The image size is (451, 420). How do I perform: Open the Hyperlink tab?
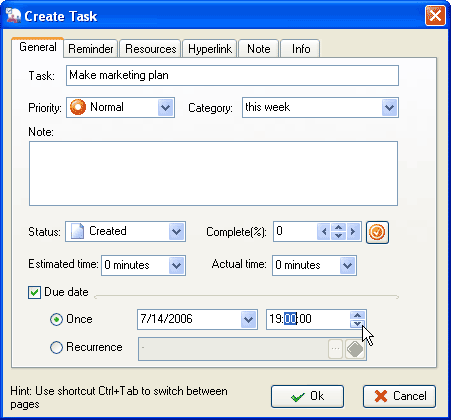[x=210, y=49]
